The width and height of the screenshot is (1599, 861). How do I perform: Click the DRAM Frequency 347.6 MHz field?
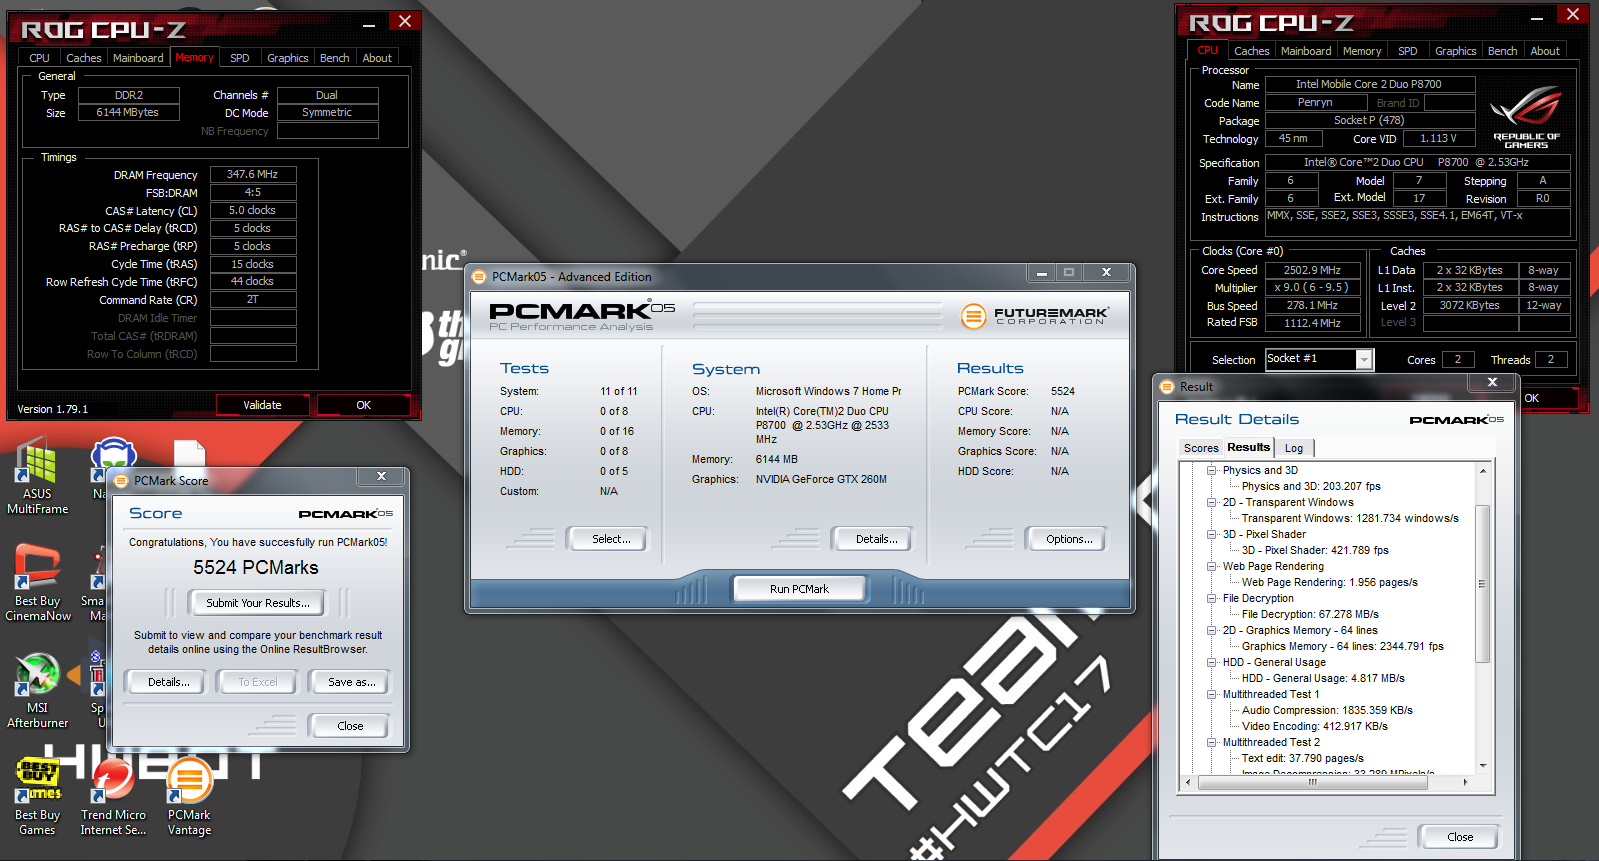[253, 174]
